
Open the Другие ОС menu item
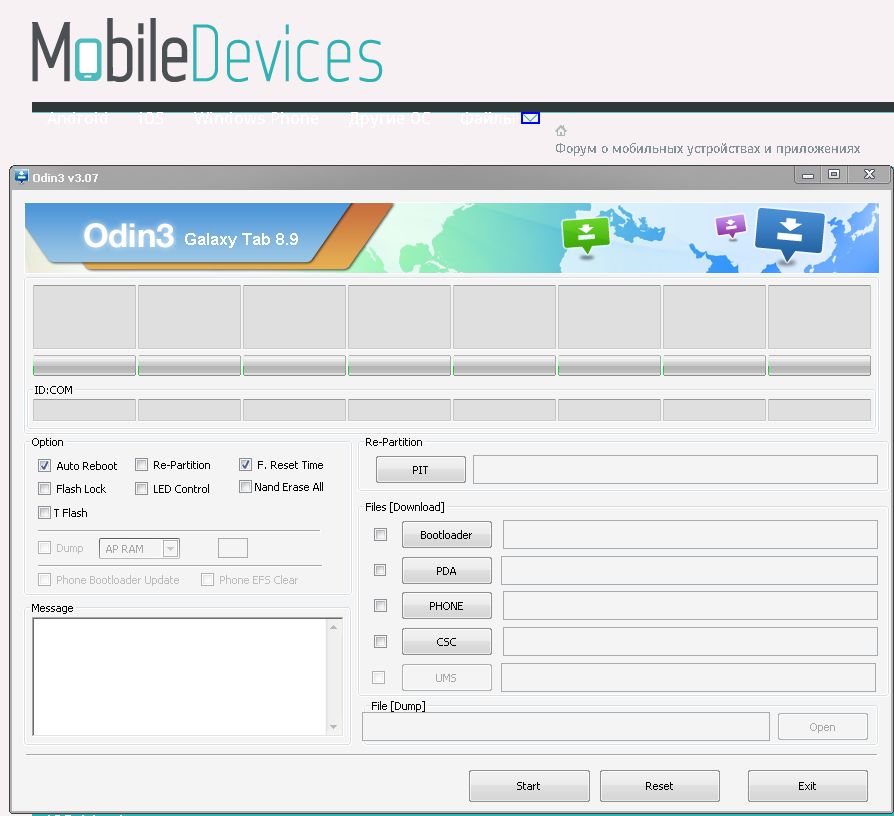coord(390,118)
